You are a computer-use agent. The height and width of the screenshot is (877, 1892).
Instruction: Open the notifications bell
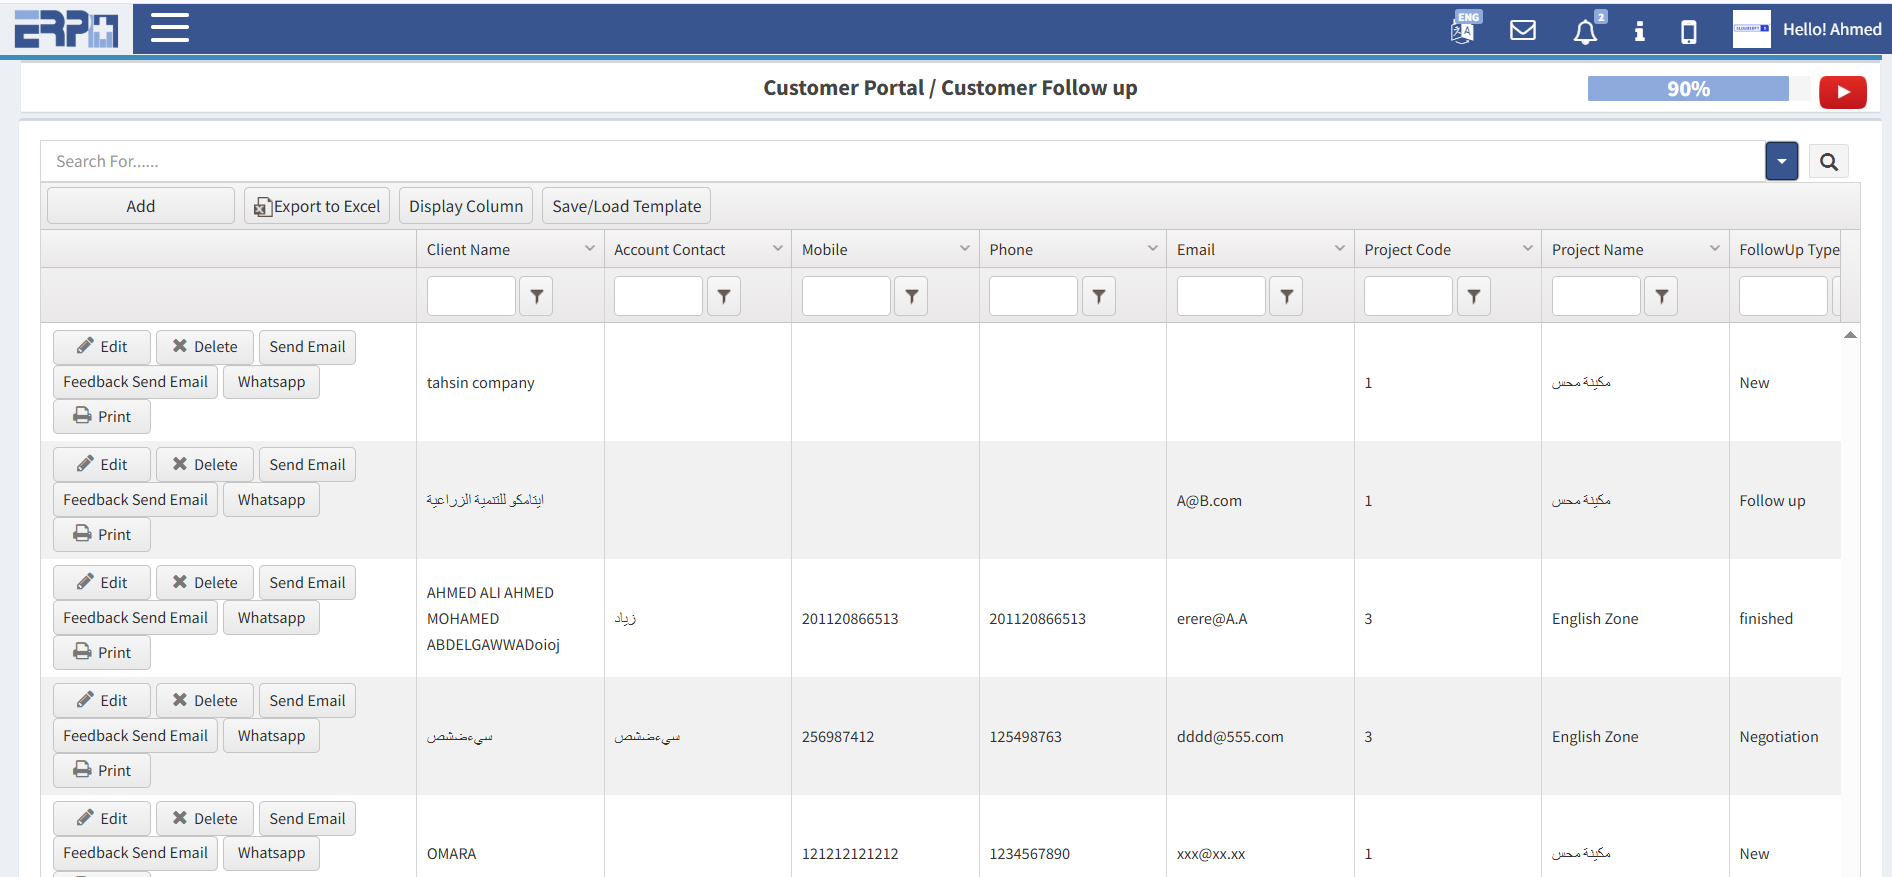click(x=1585, y=31)
